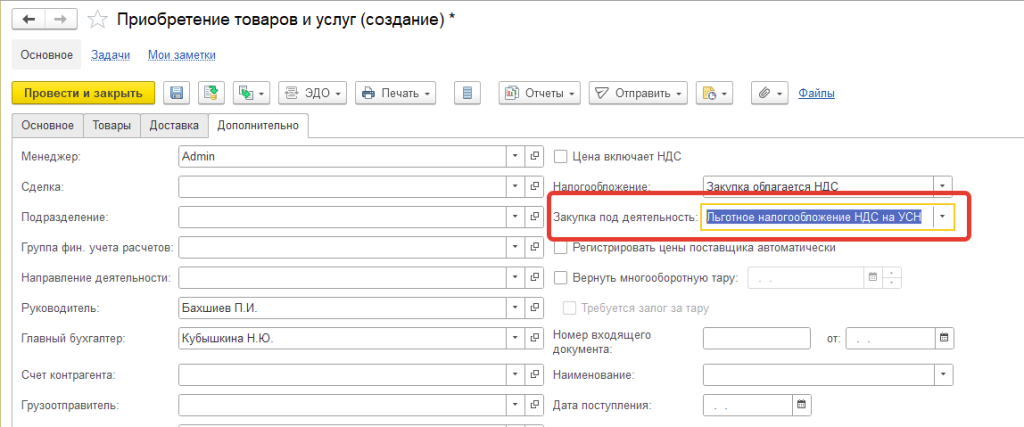Click the Менеджер field containing Admin
Screen dimensions: 1024x427
[x=342, y=156]
